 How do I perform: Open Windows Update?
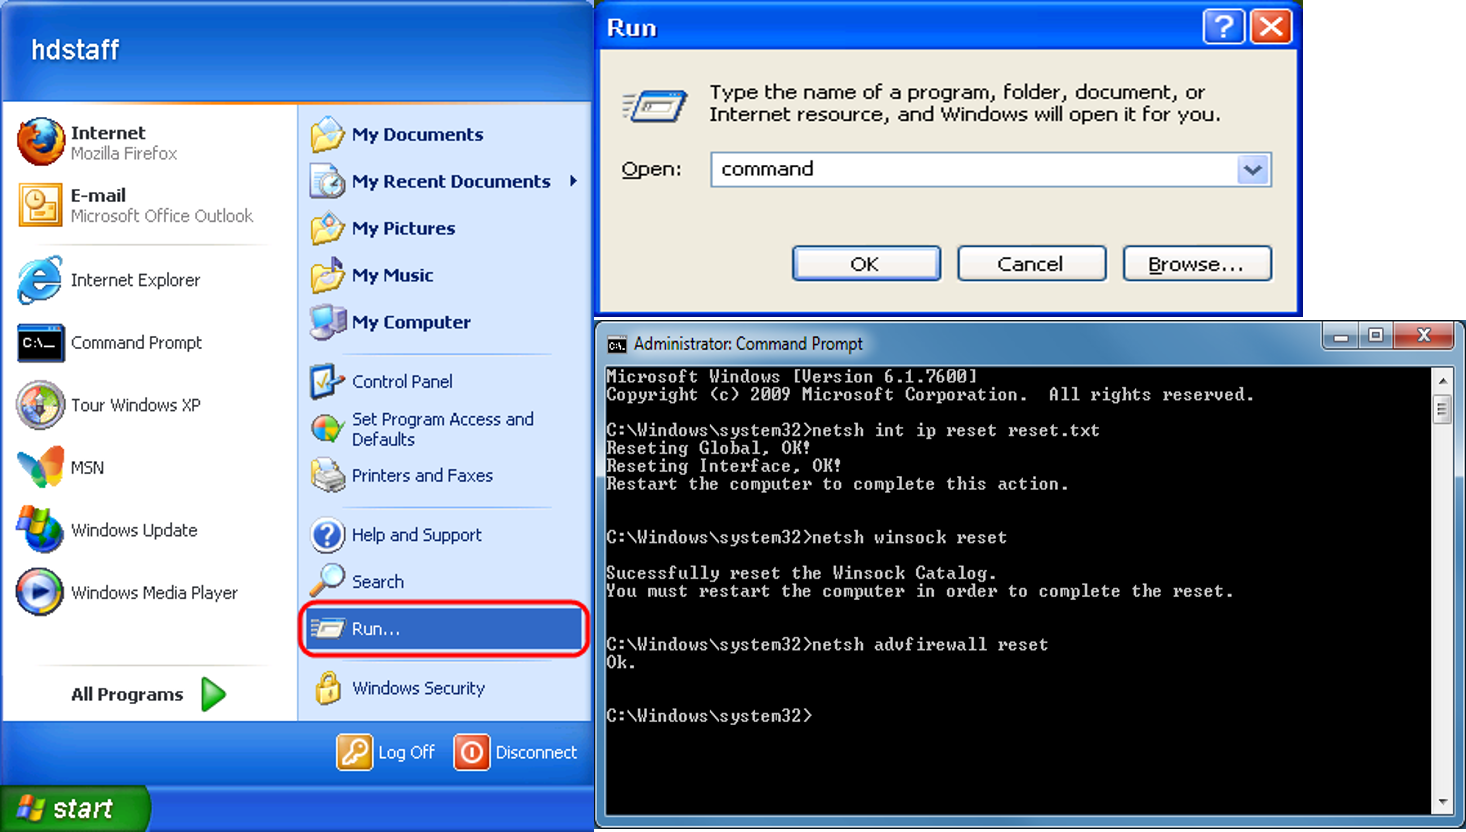point(134,530)
